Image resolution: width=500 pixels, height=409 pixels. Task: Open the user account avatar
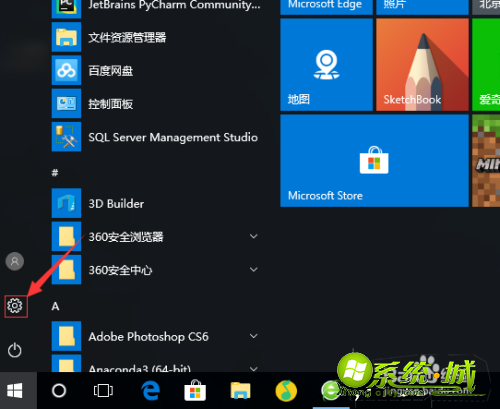click(x=15, y=261)
